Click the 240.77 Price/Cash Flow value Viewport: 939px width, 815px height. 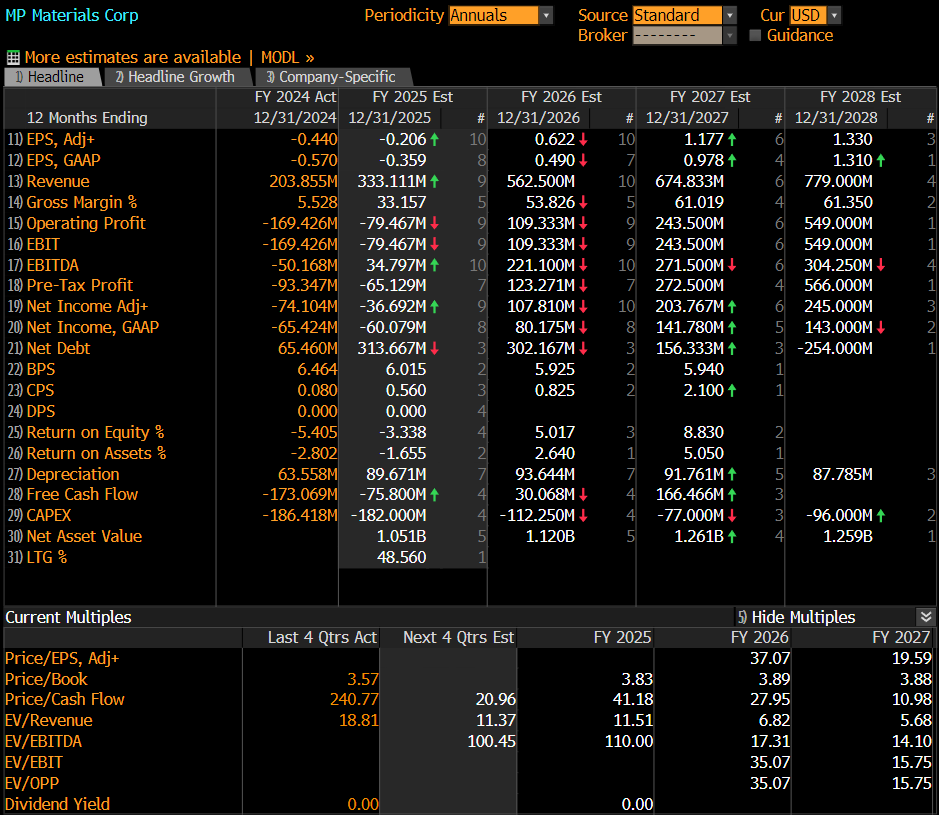point(354,699)
